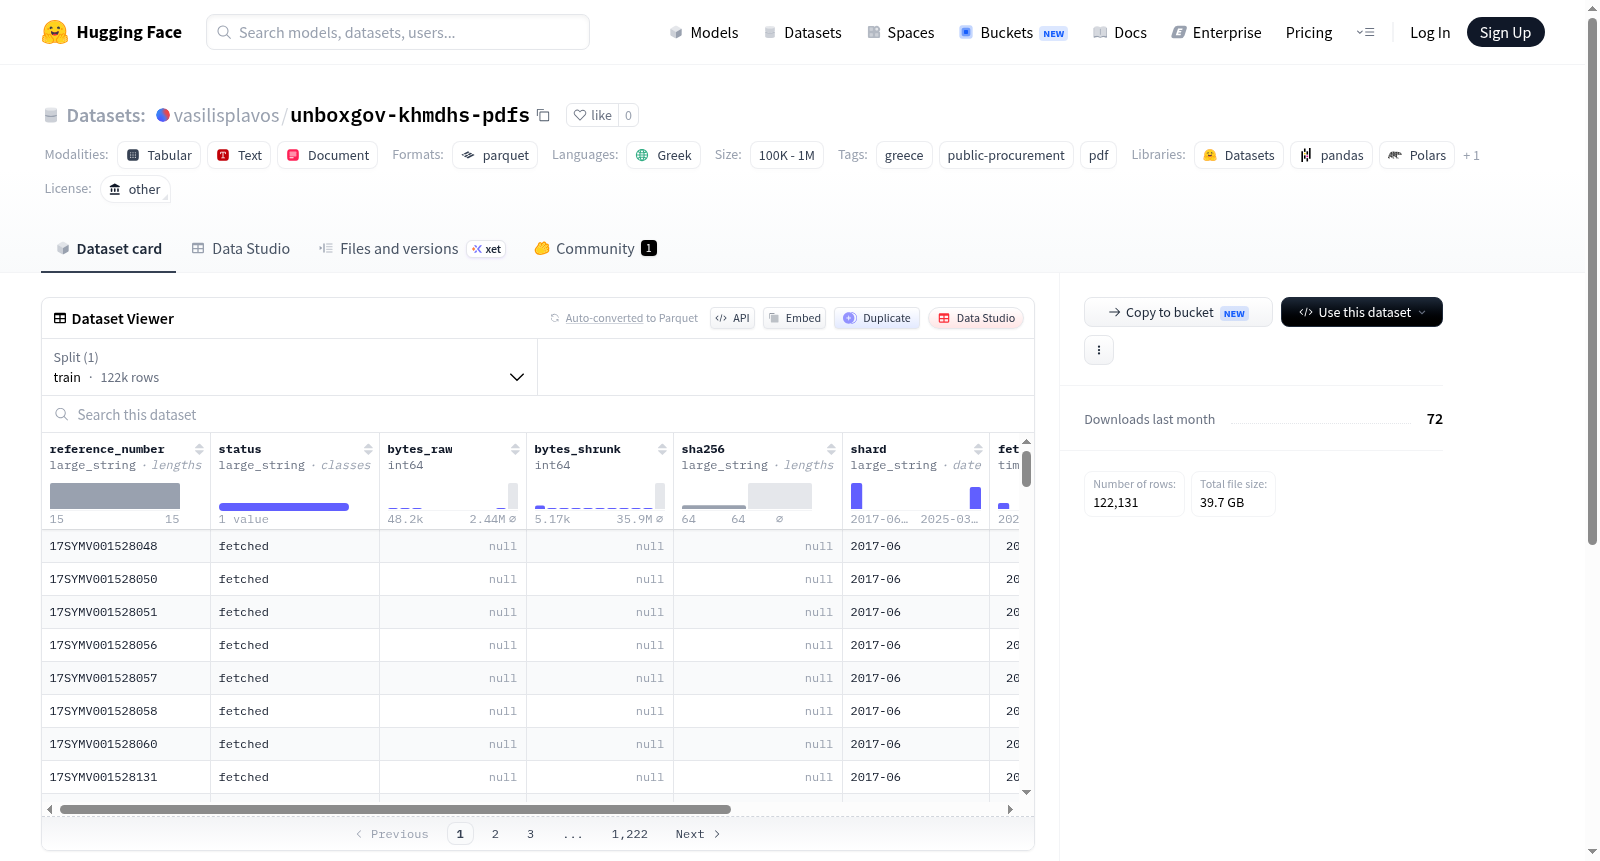Go to Spaces
1600x861 pixels.
click(900, 32)
